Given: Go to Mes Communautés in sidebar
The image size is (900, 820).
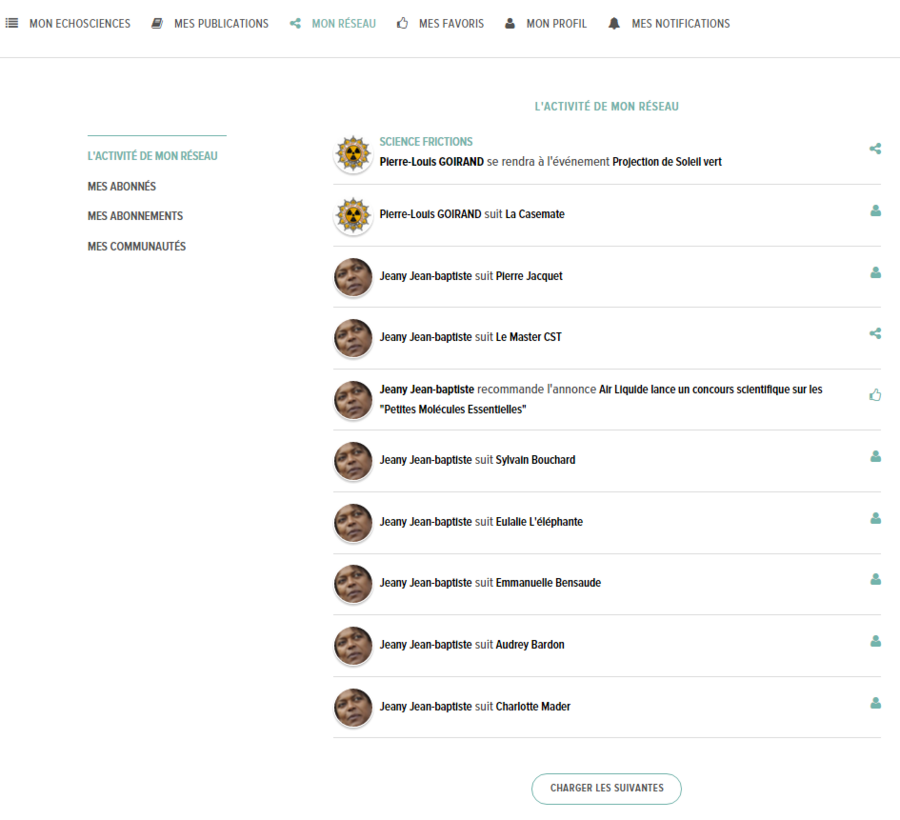Looking at the screenshot, I should [136, 246].
